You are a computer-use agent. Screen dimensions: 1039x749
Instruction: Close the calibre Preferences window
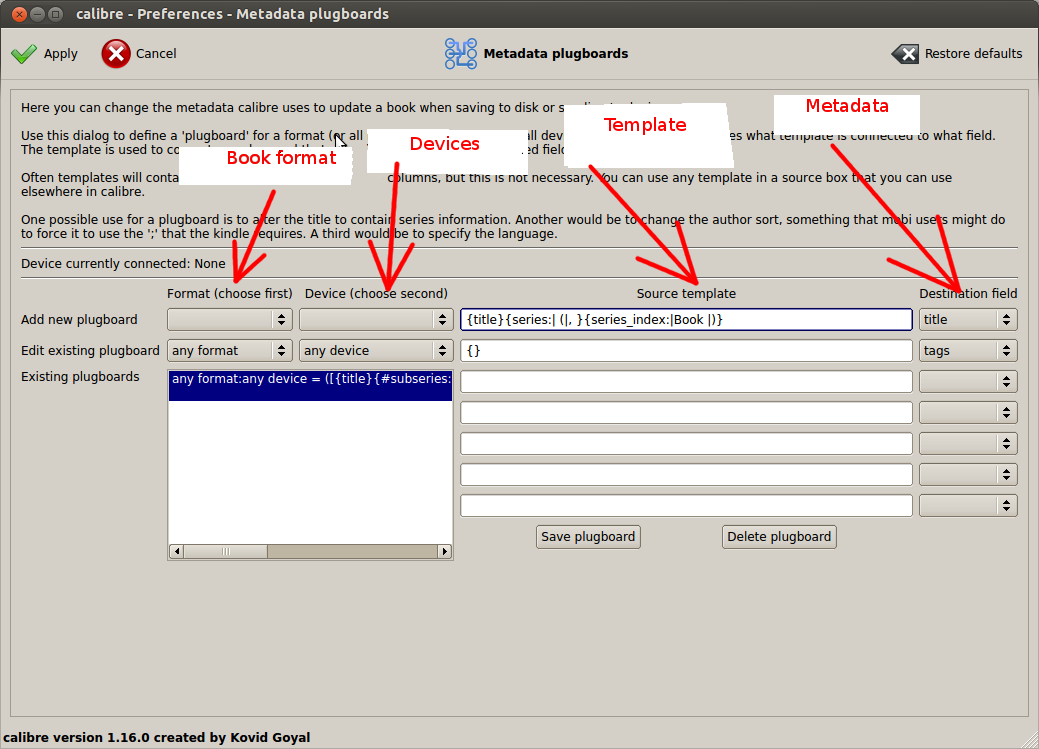[x=19, y=14]
